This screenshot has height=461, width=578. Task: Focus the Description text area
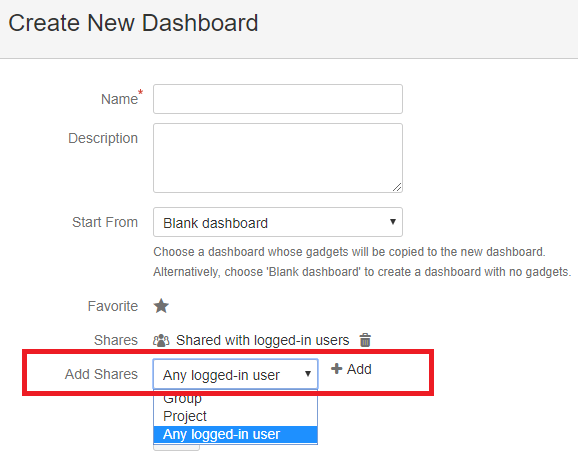point(278,158)
